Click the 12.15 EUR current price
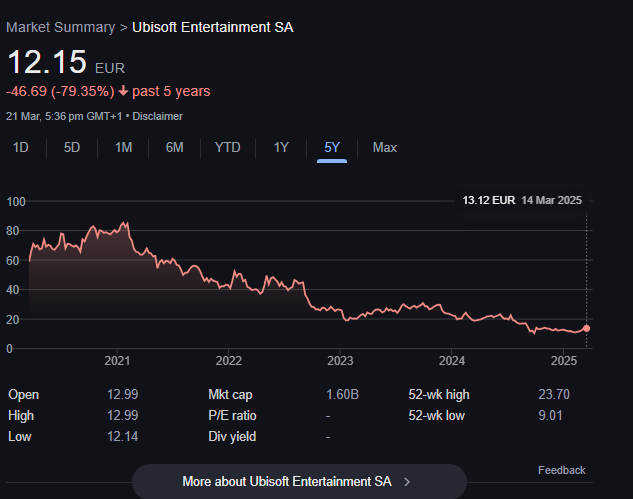Screen dimensions: 633x499 tap(47, 62)
